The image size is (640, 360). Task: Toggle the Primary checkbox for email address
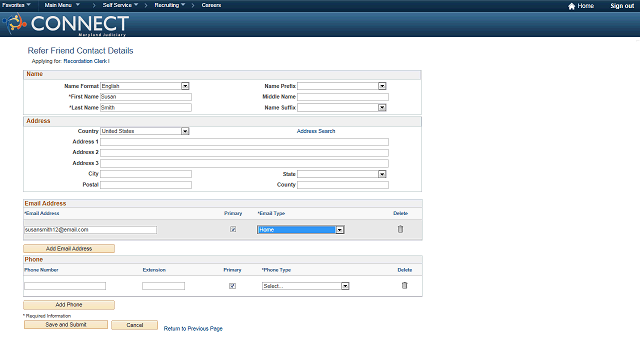tap(233, 229)
